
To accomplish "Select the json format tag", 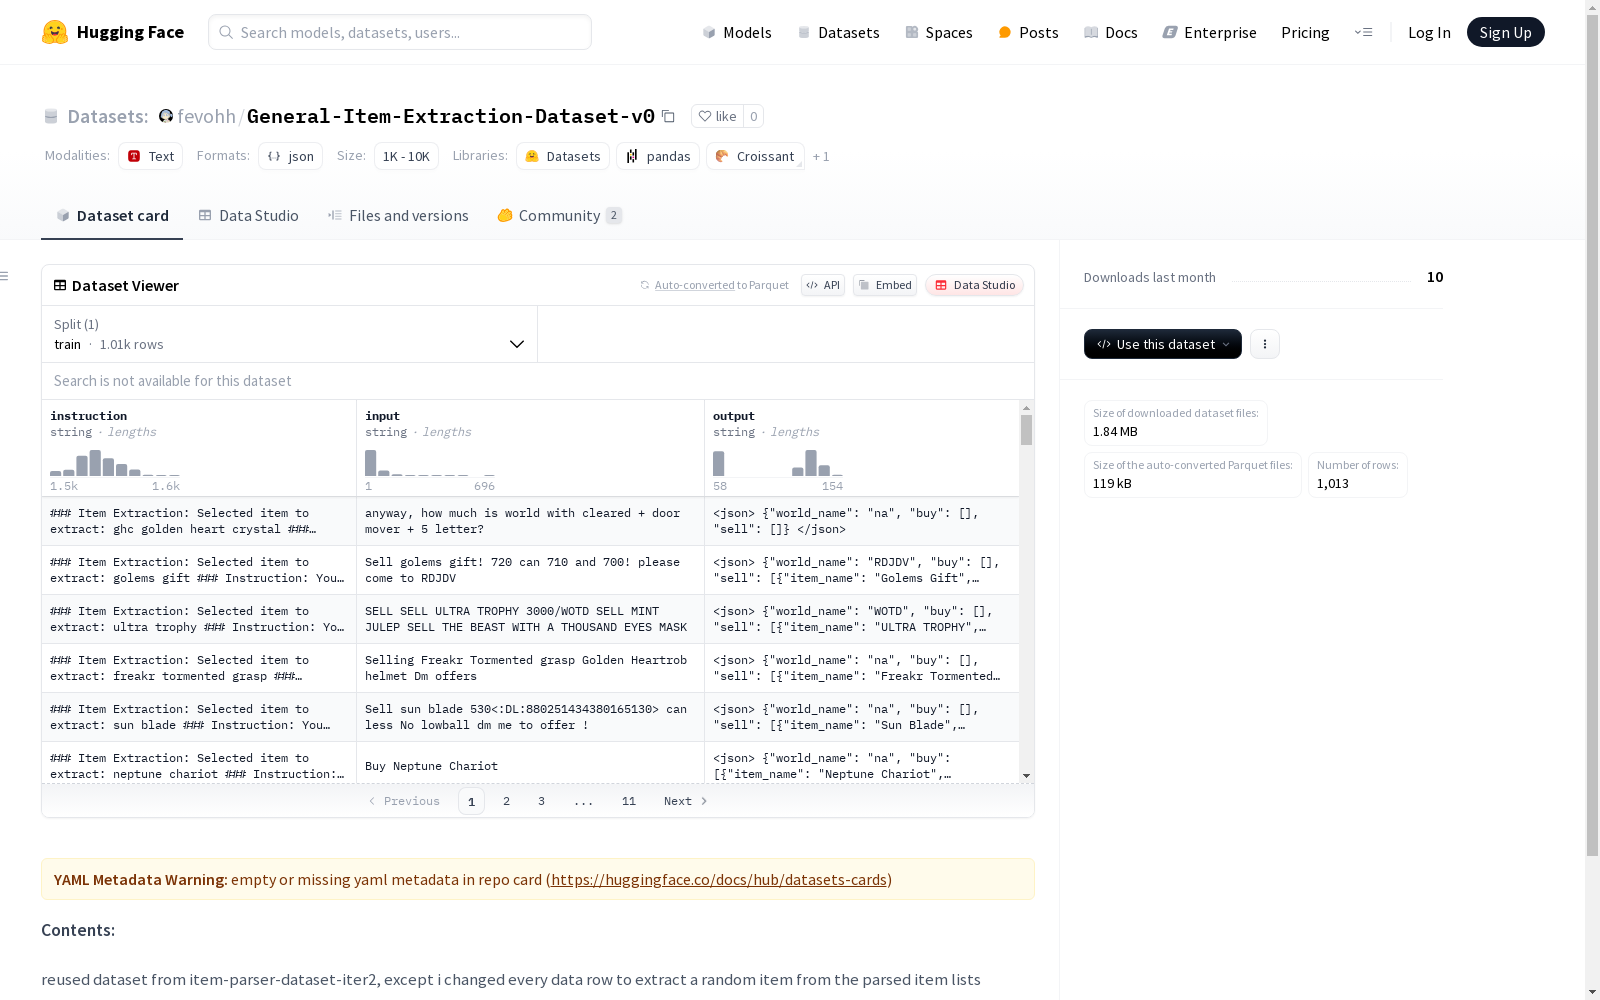I will coord(290,156).
